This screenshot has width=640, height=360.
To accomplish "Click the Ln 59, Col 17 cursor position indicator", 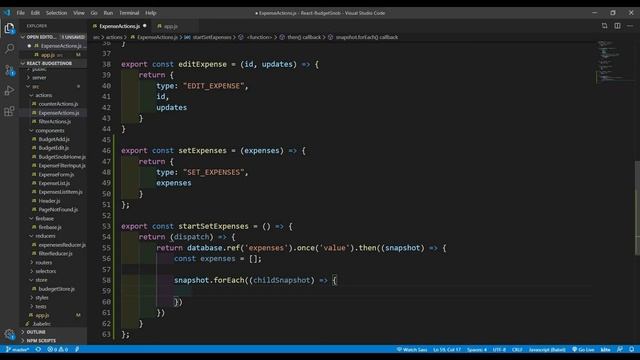I will (x=447, y=349).
